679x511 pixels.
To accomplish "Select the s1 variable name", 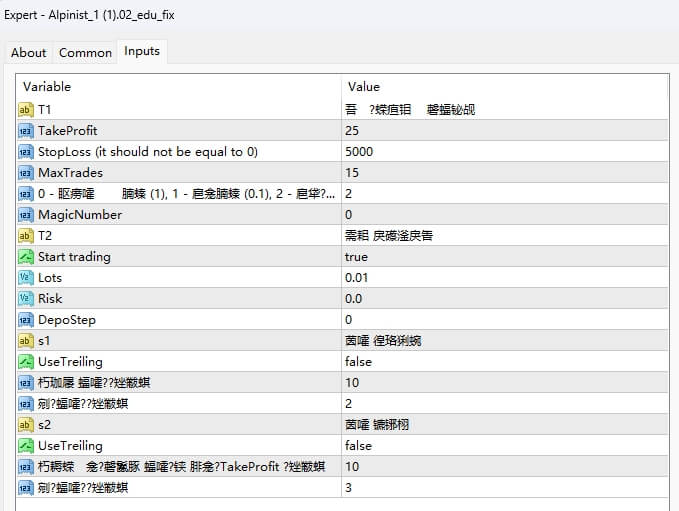I will coord(44,341).
